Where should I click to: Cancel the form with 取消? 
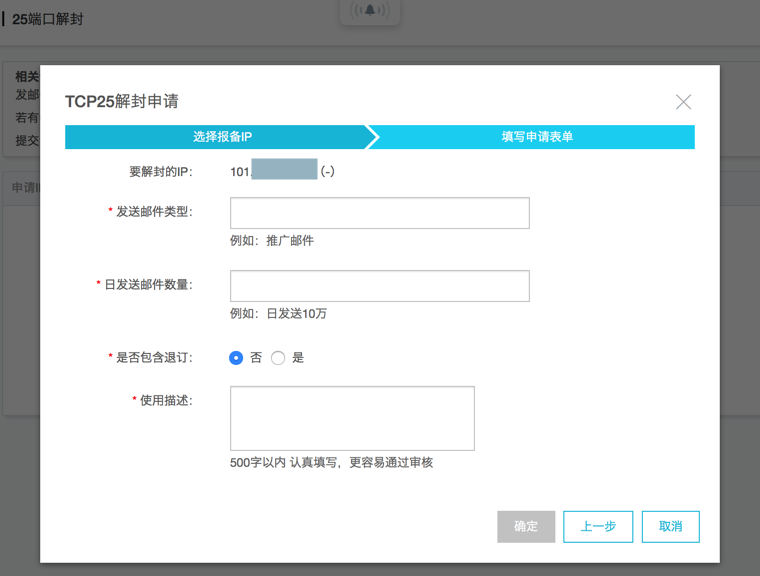coord(670,527)
